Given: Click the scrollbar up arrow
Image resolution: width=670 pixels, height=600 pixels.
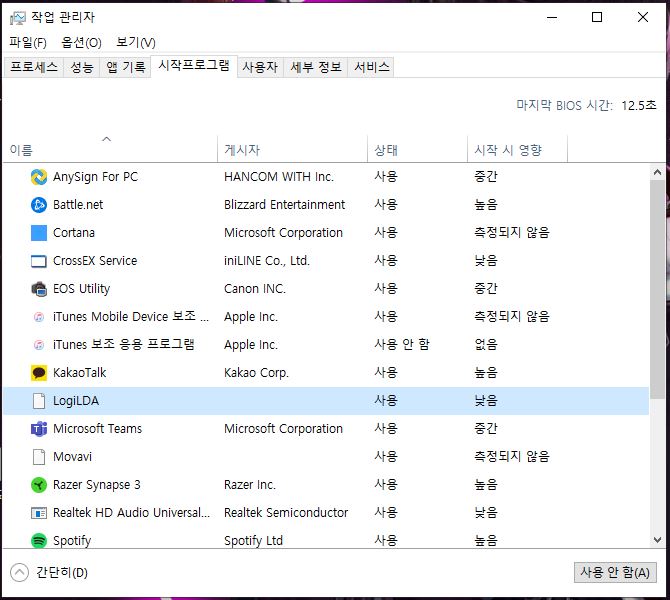Looking at the screenshot, I should (x=658, y=173).
